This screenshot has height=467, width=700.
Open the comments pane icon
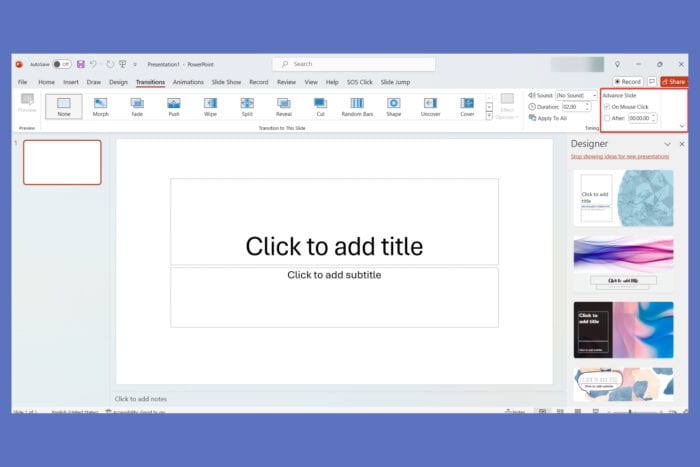coord(652,82)
